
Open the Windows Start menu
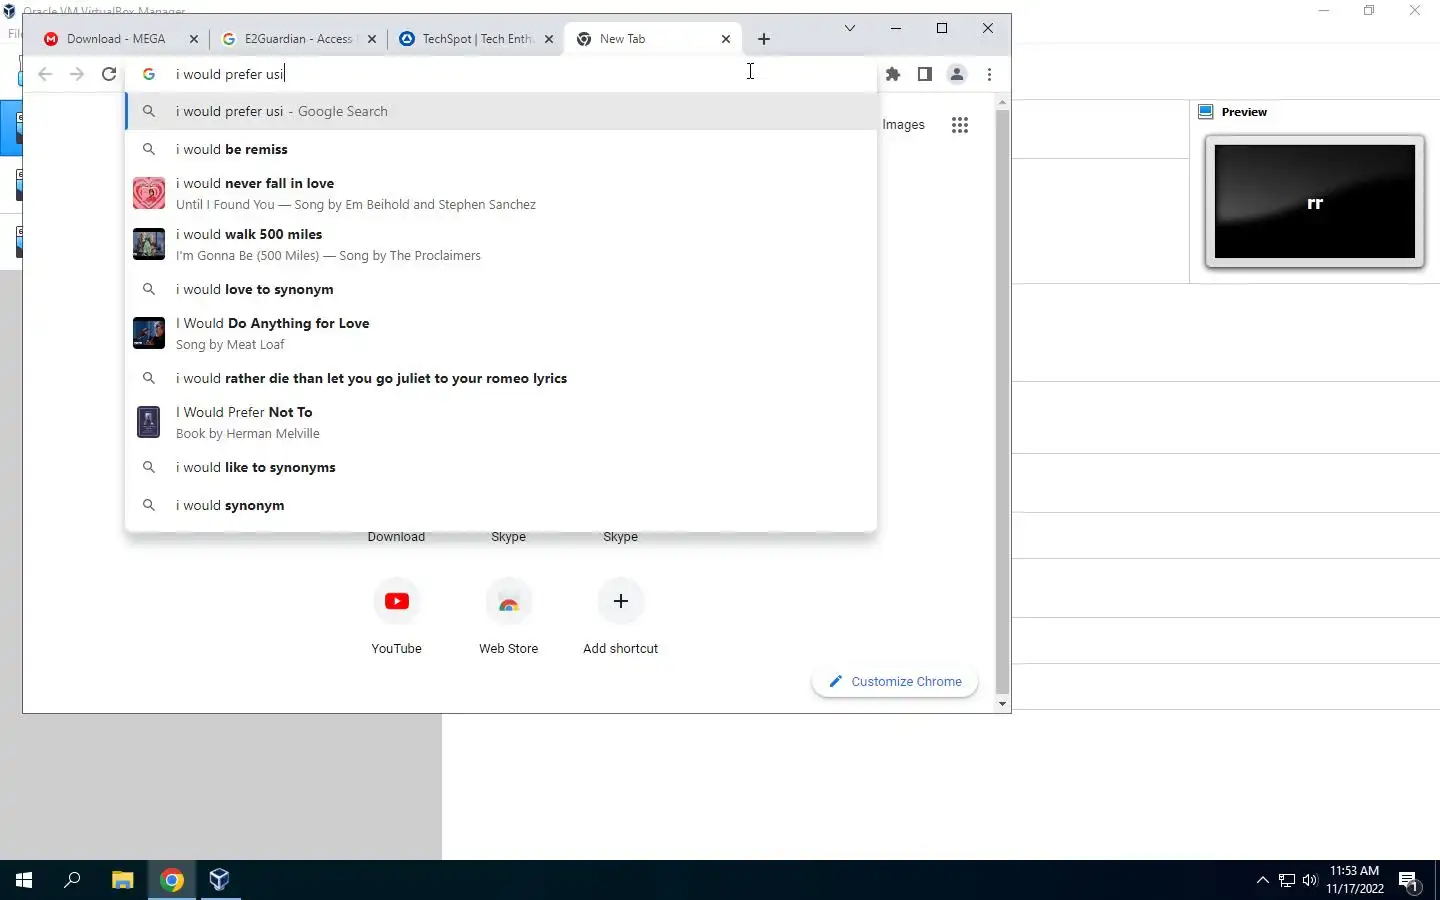pyautogui.click(x=24, y=880)
